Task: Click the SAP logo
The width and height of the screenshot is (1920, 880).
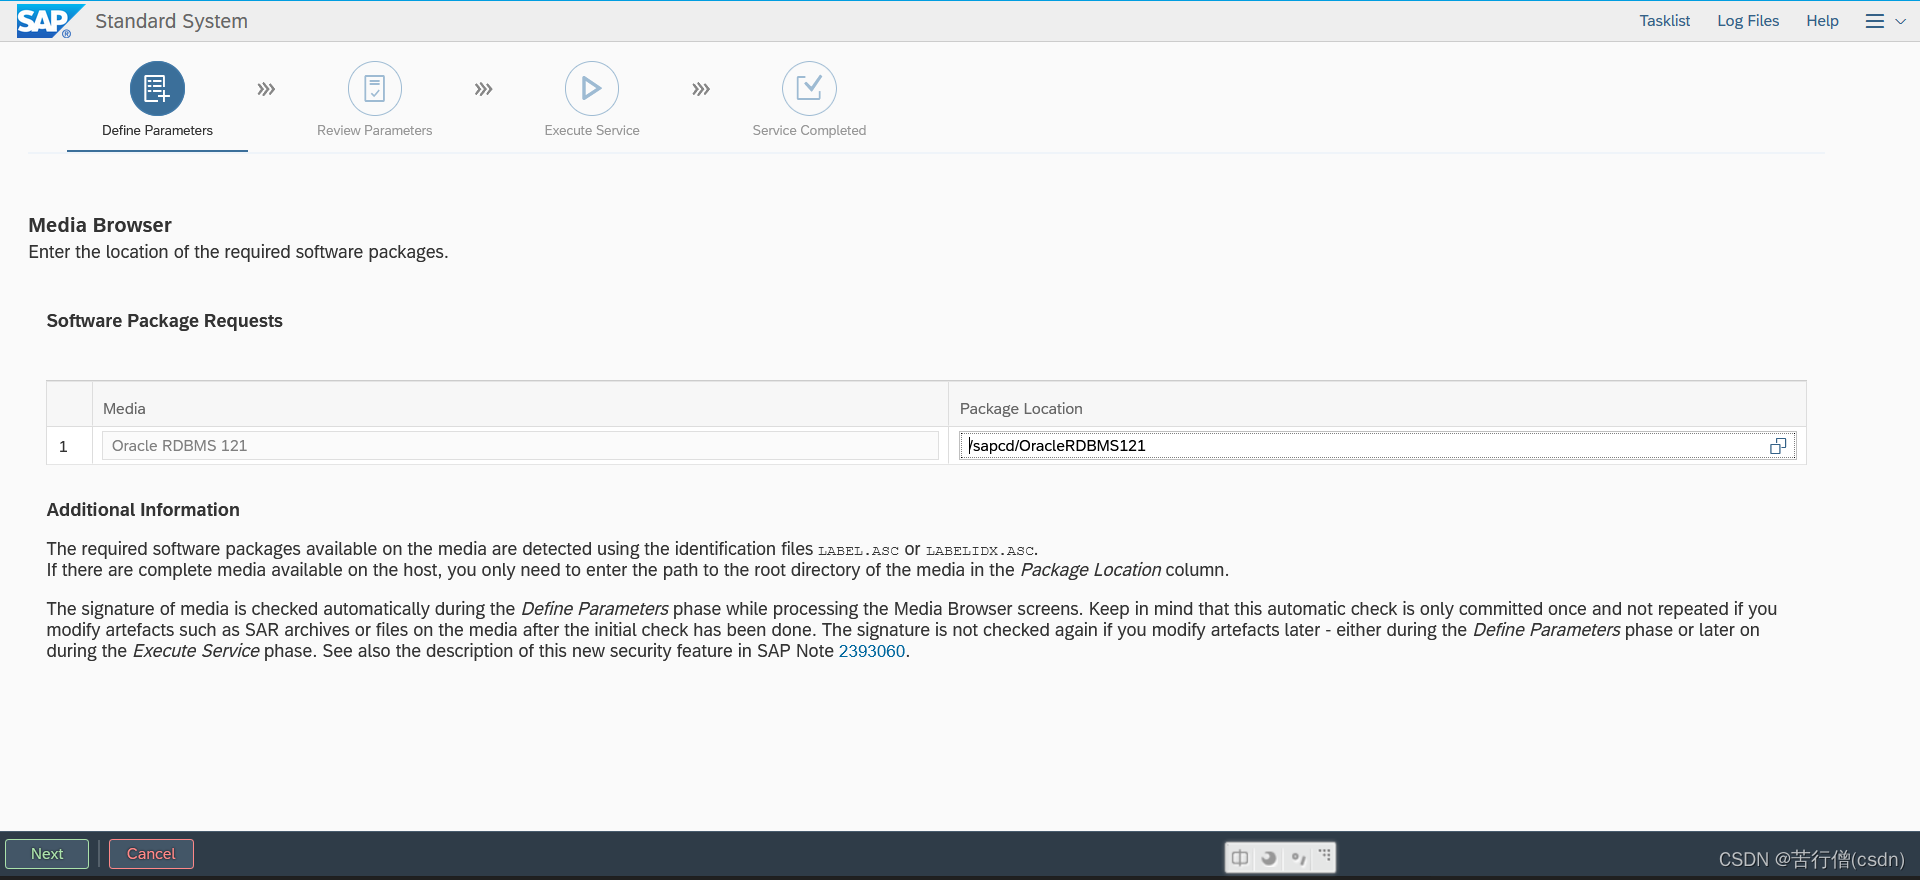Action: pyautogui.click(x=49, y=21)
